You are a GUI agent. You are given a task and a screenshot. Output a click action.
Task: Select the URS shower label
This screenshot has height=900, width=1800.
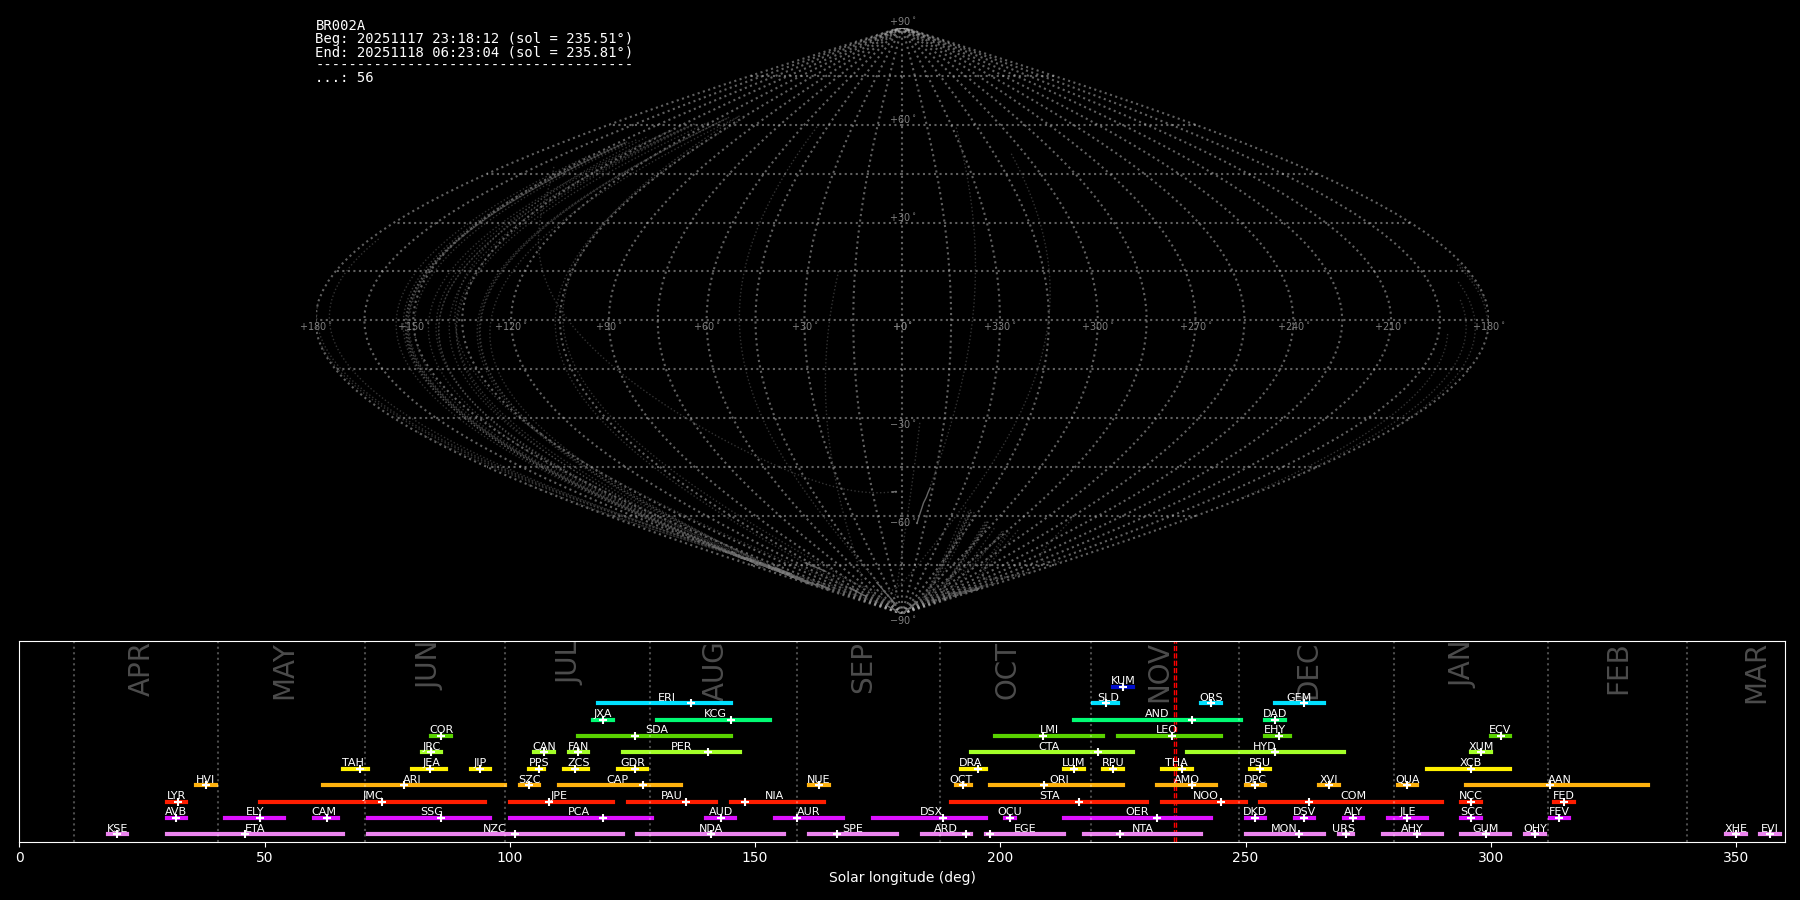[x=1344, y=829]
